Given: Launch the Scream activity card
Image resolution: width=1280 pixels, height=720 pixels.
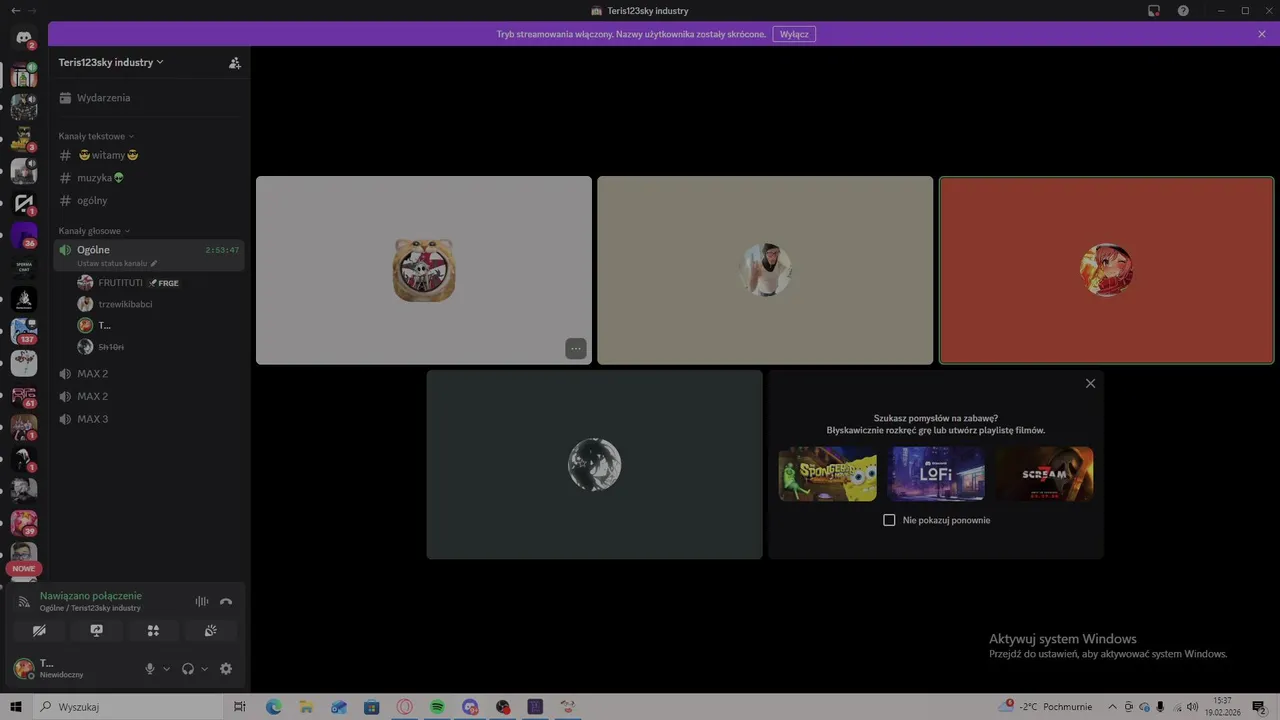Looking at the screenshot, I should coord(1044,474).
